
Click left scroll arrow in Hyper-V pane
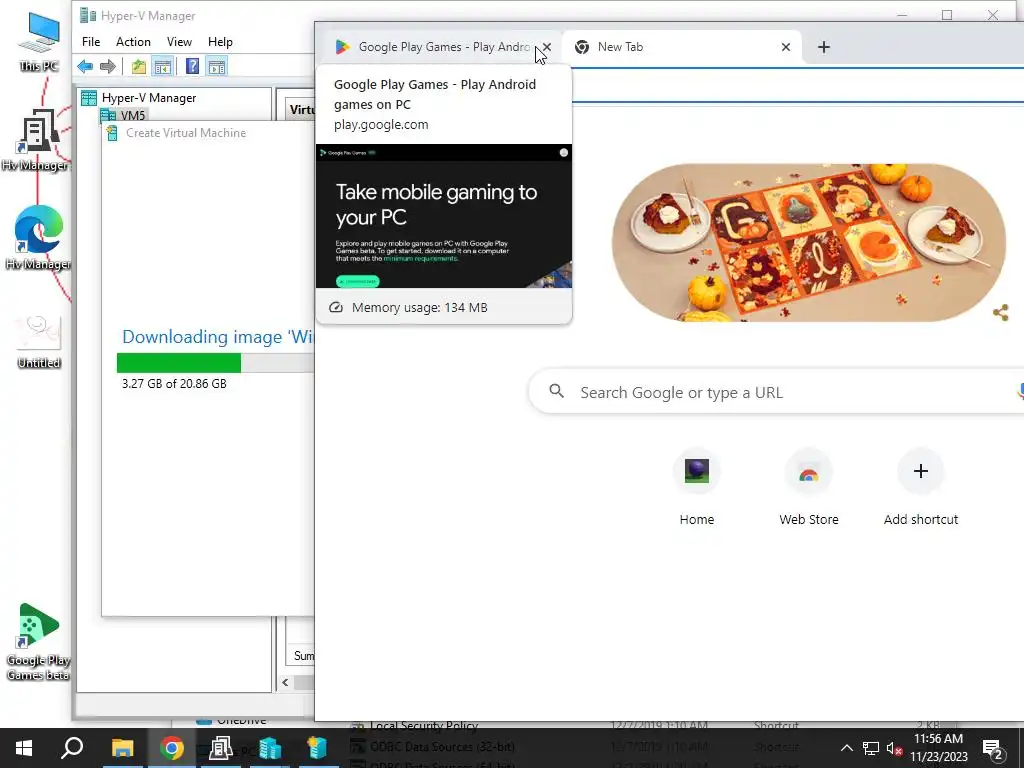[285, 682]
